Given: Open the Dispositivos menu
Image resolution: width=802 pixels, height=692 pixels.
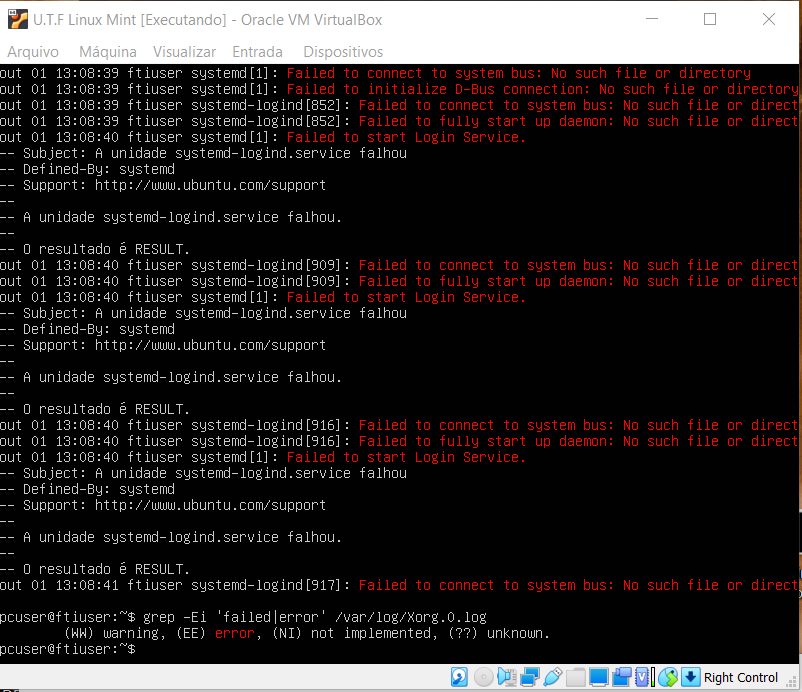Looking at the screenshot, I should pos(343,52).
